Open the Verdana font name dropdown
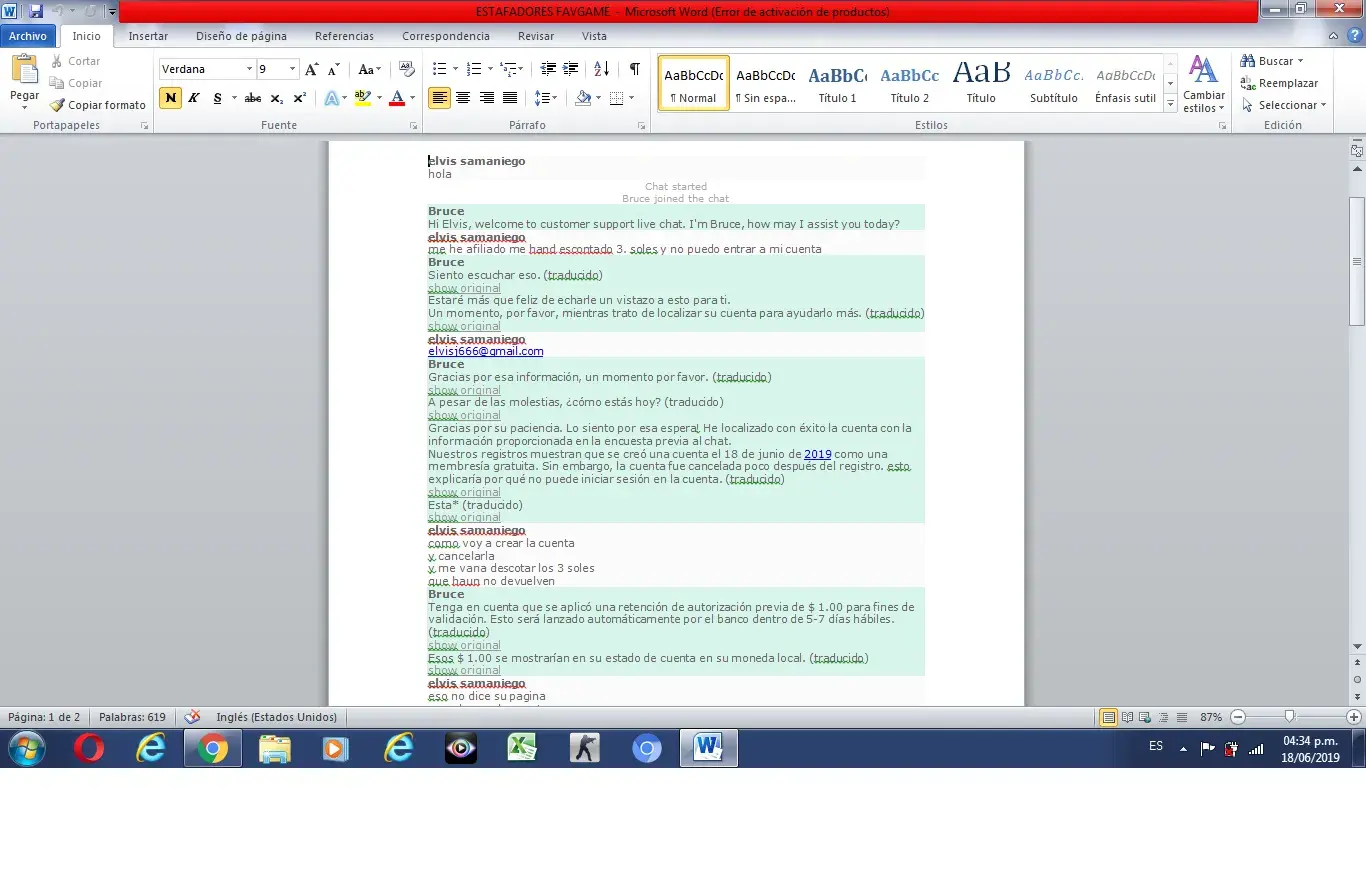The image size is (1366, 870). [249, 69]
